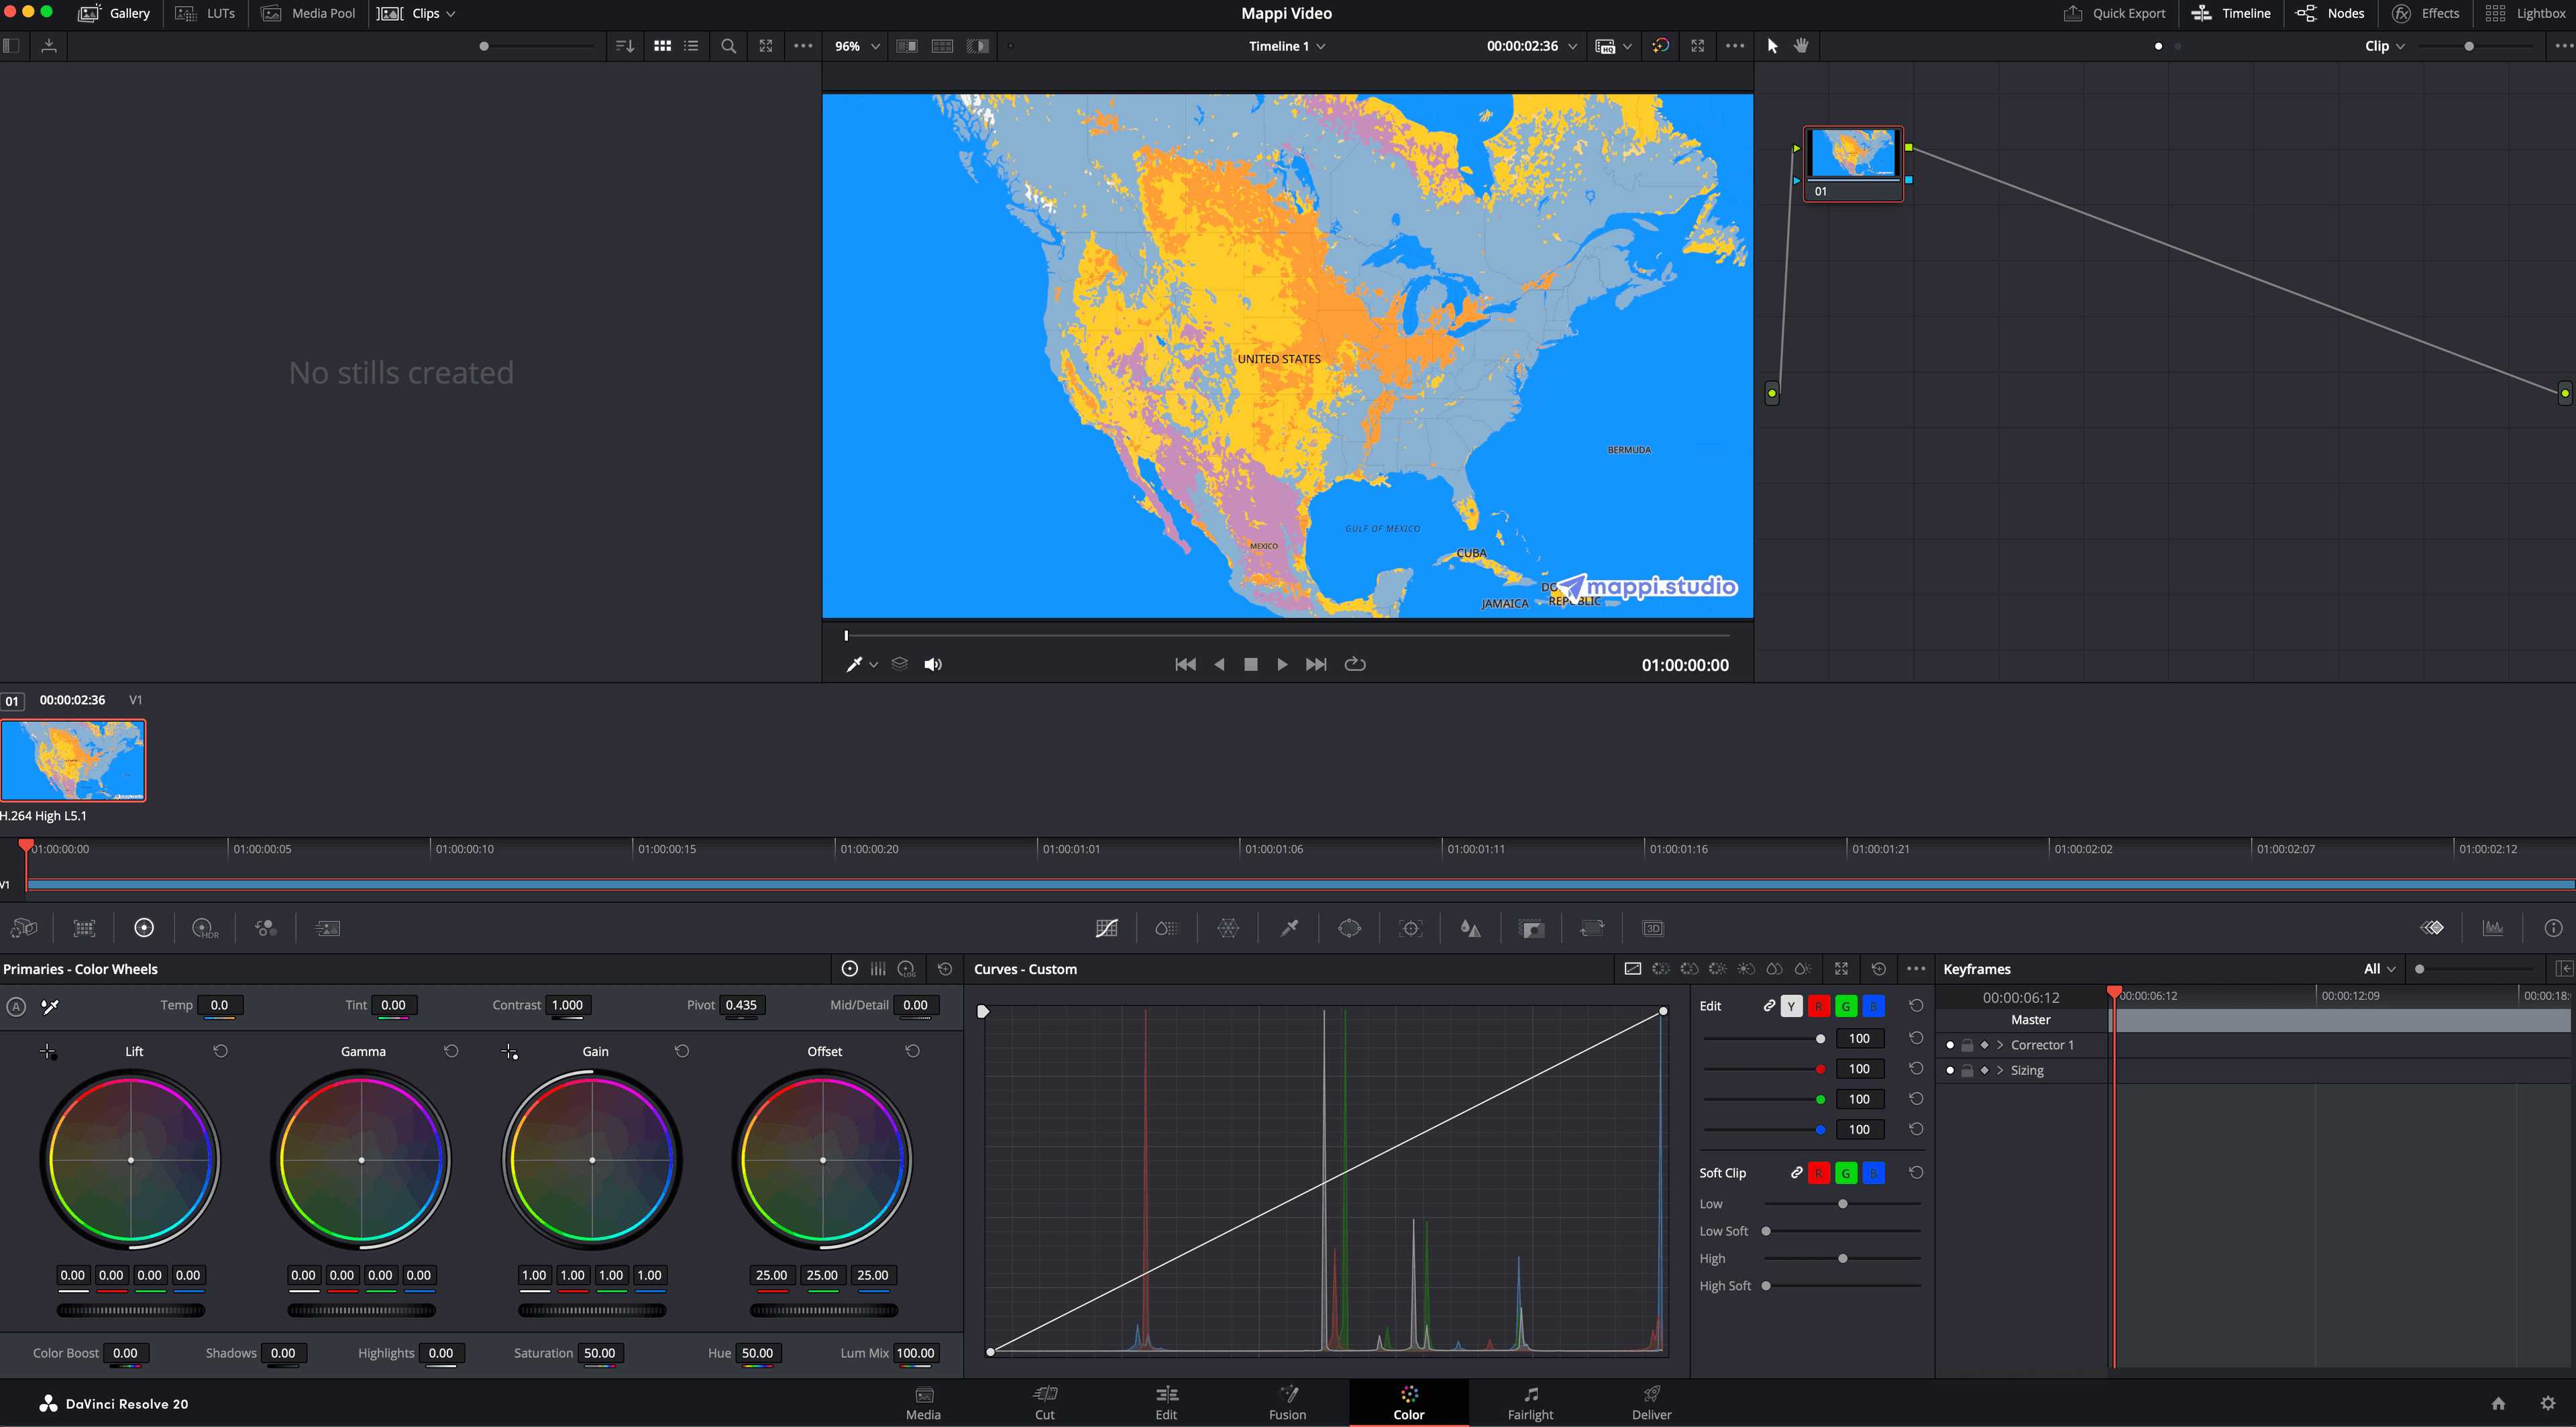Expand the Sizing keyframe track
Screen dimensions: 2576x1427
tap(2000, 1070)
